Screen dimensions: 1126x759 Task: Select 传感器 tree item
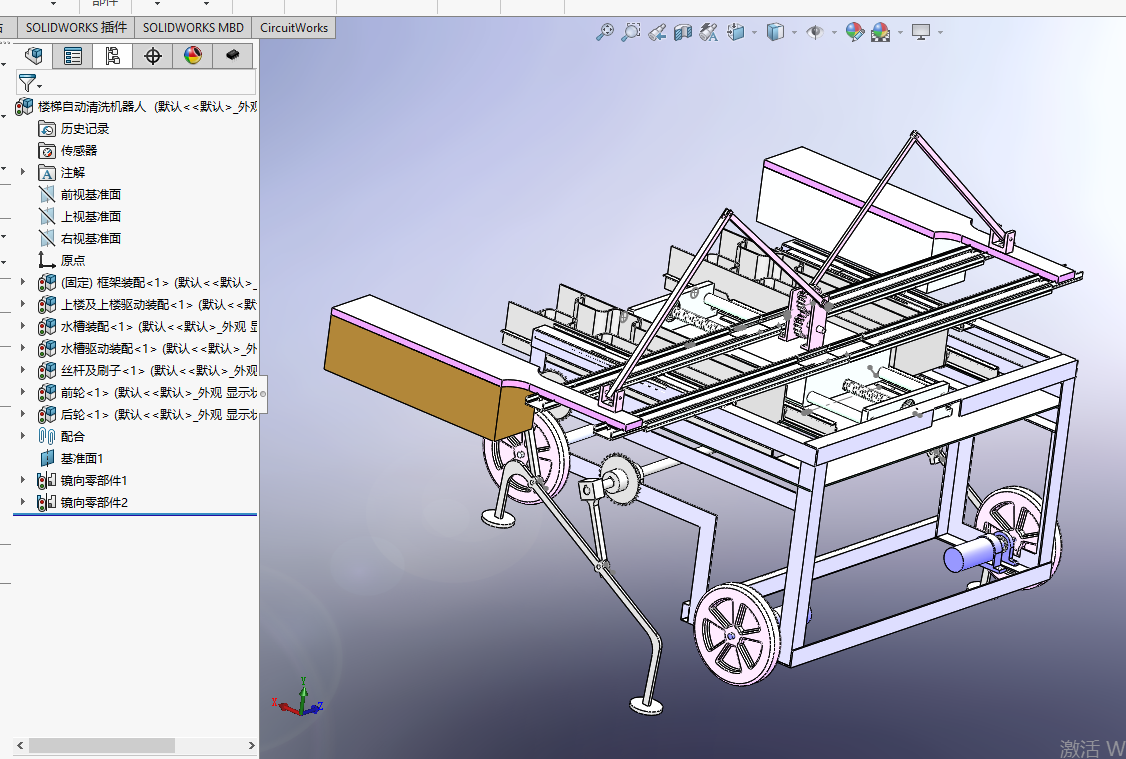point(79,151)
